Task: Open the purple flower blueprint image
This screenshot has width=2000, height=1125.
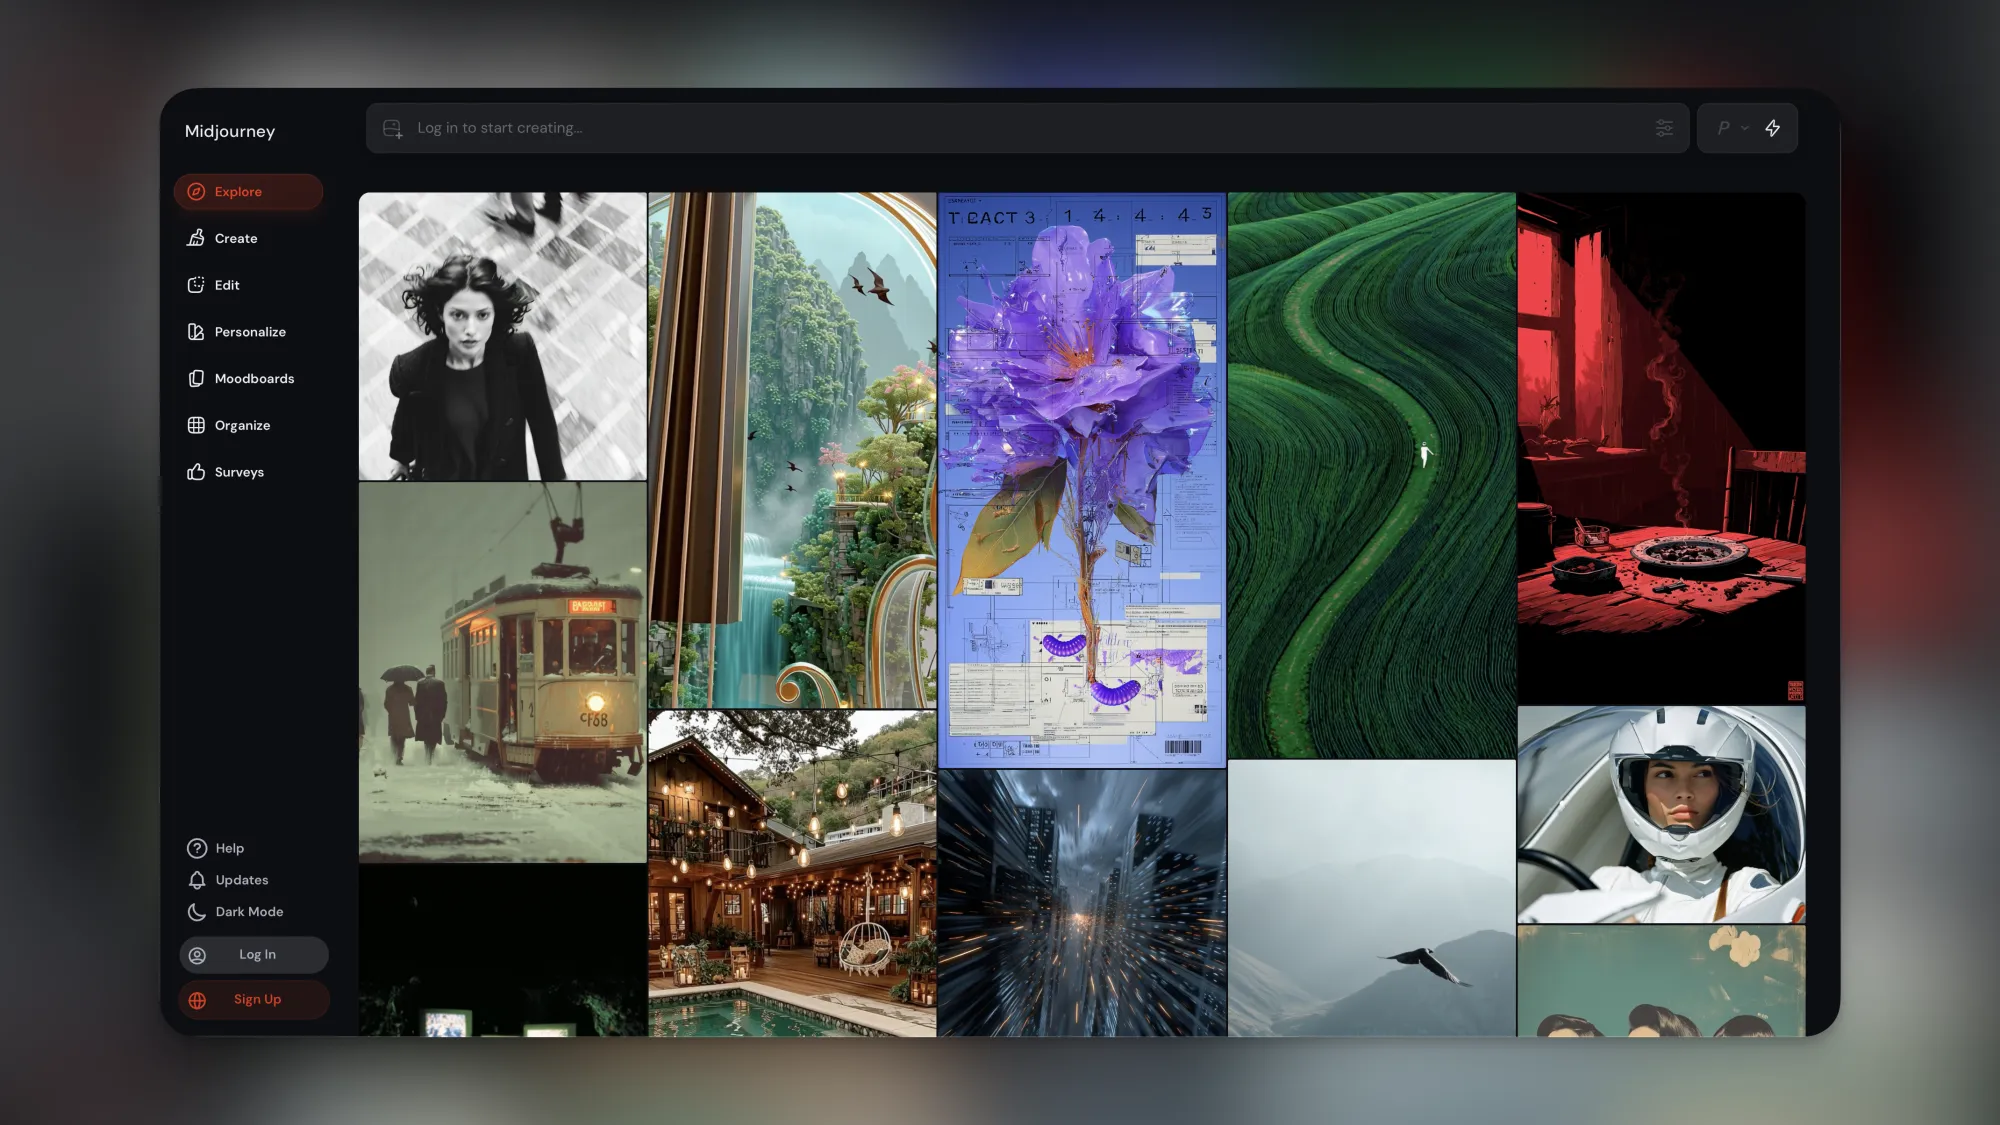Action: pyautogui.click(x=1082, y=480)
